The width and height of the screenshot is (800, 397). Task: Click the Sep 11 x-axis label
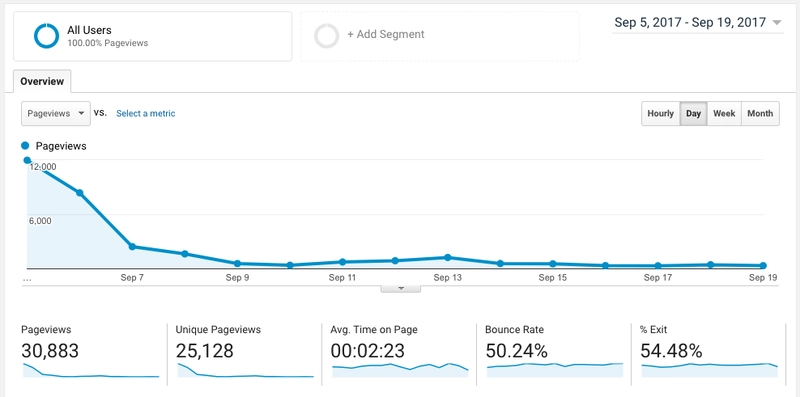(342, 278)
